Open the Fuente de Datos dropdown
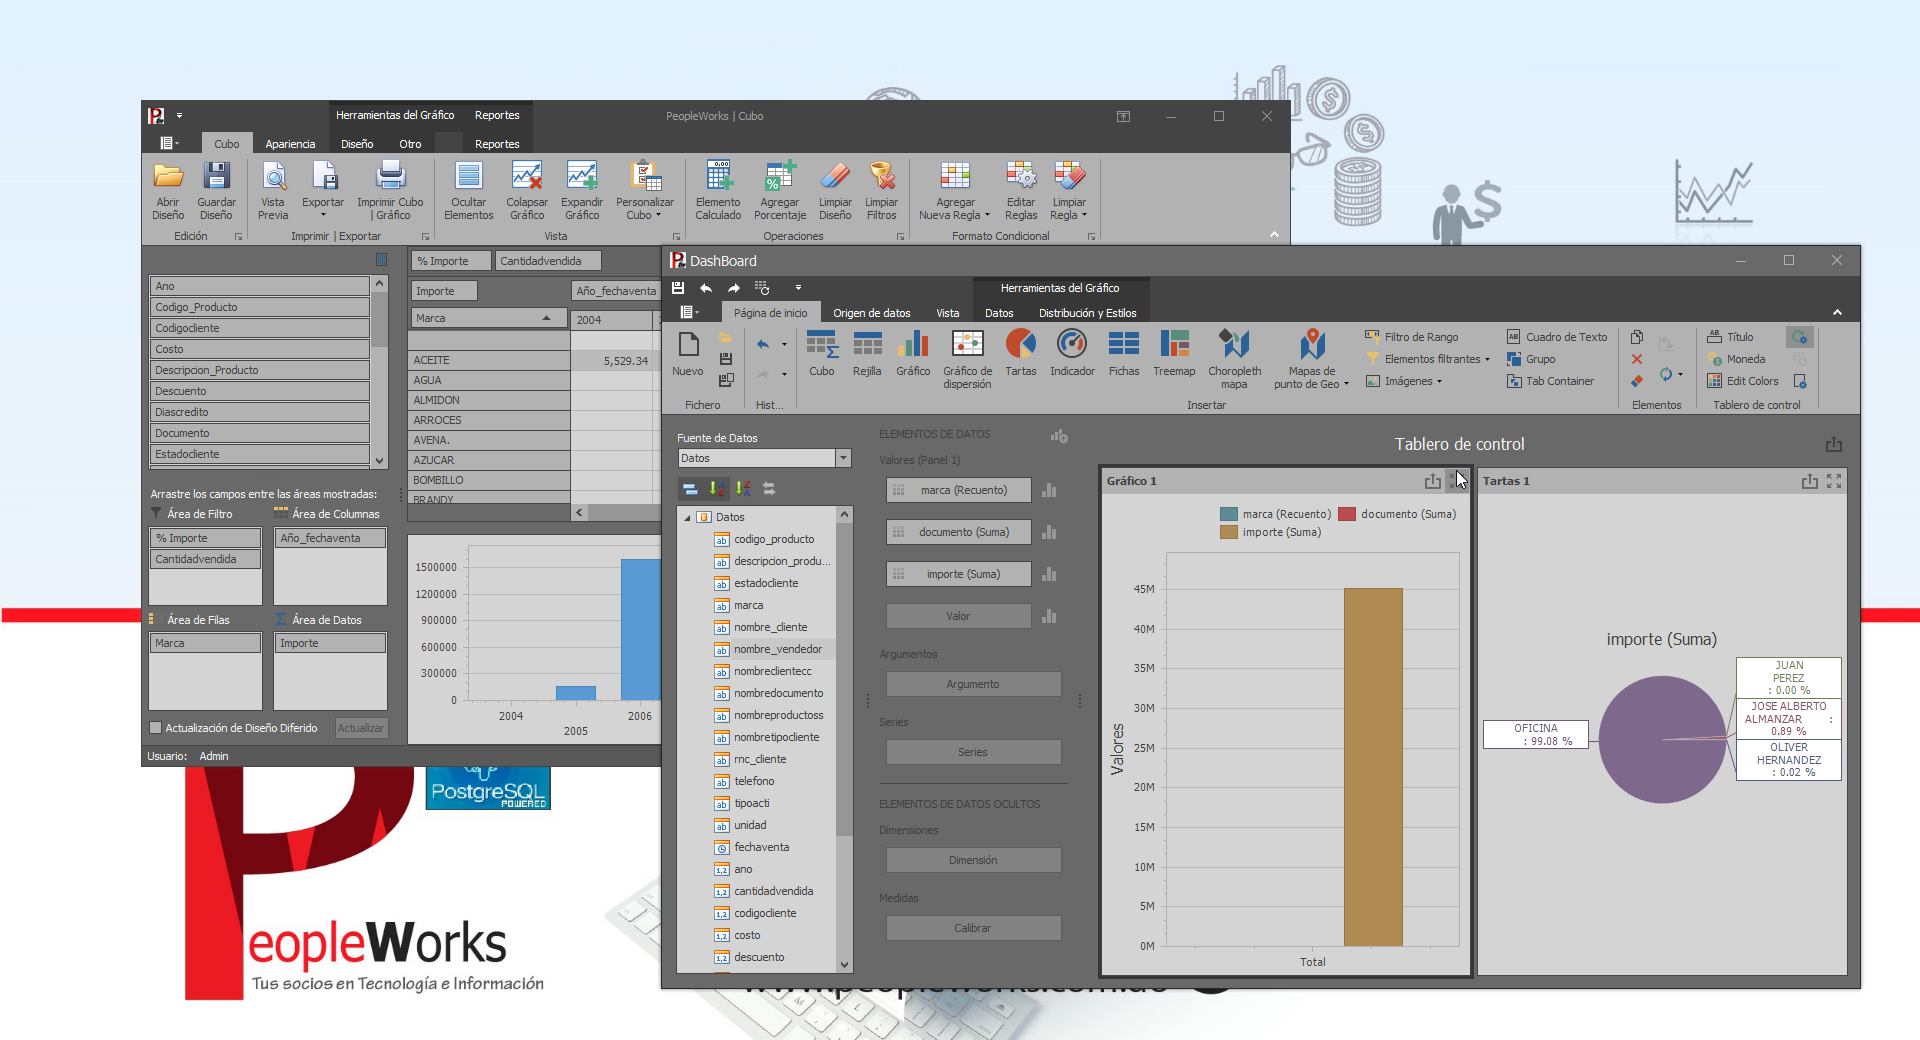1920x1040 pixels. click(844, 458)
